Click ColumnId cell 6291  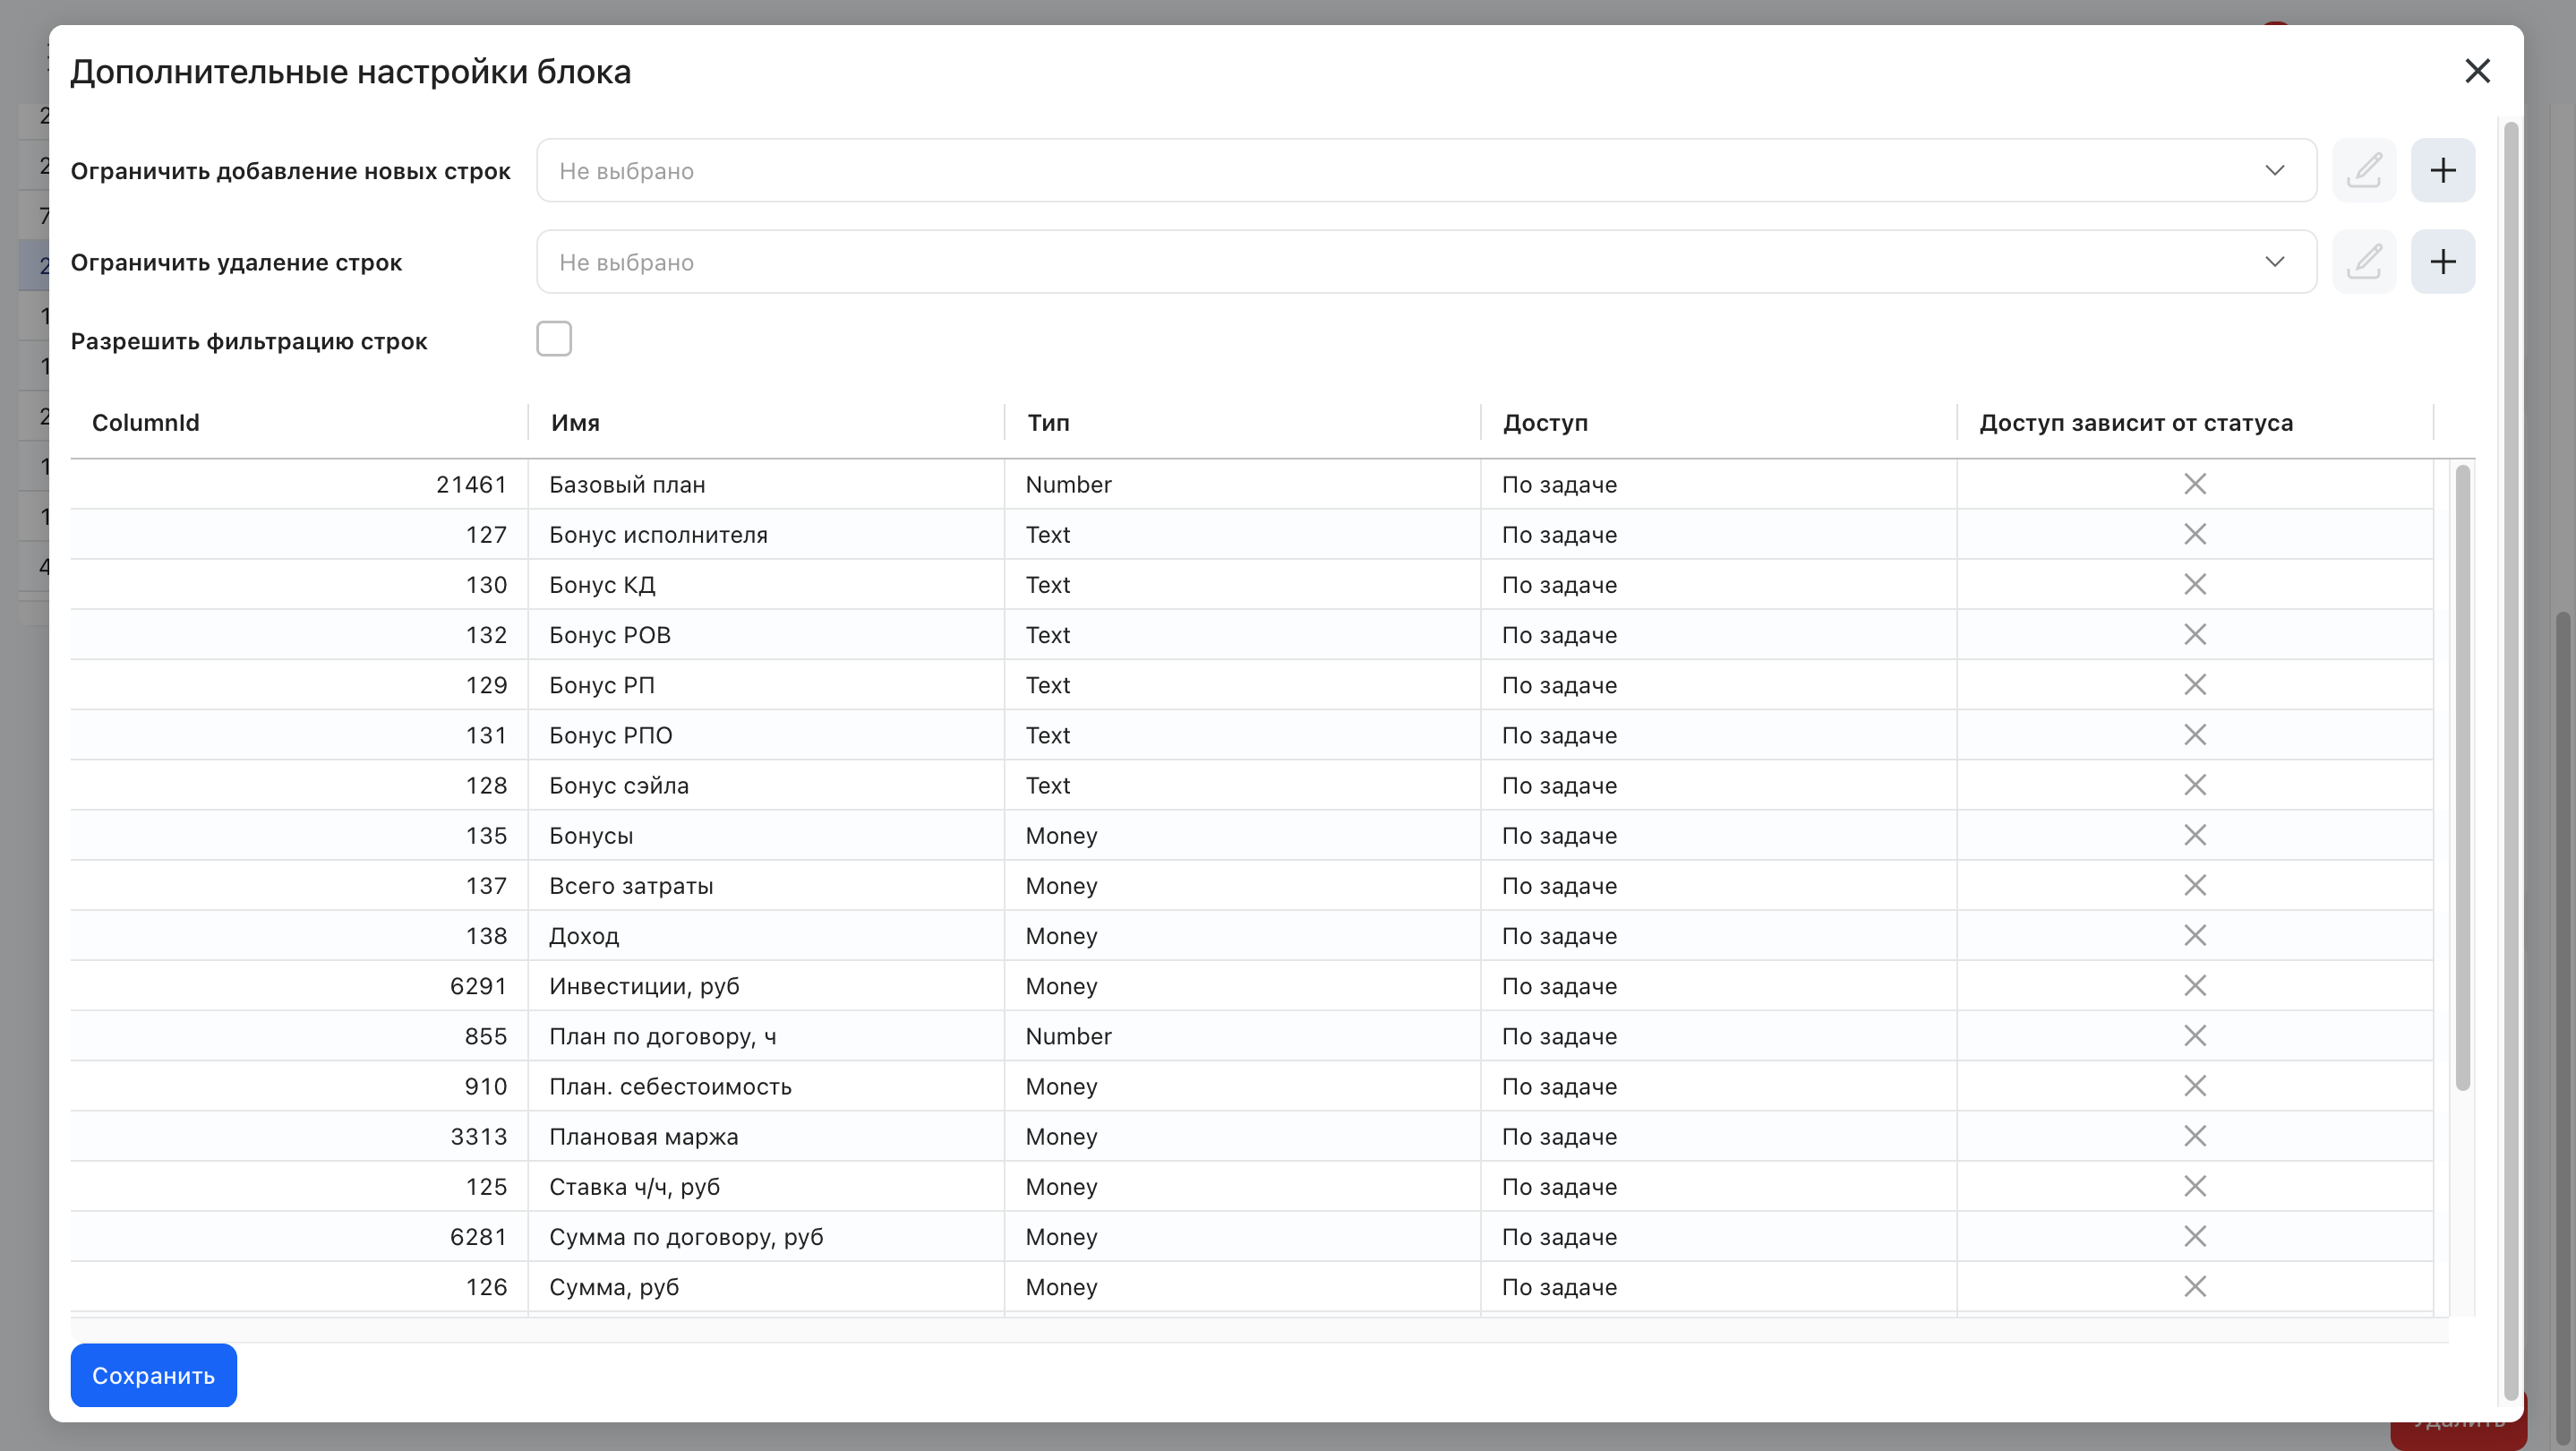click(299, 986)
